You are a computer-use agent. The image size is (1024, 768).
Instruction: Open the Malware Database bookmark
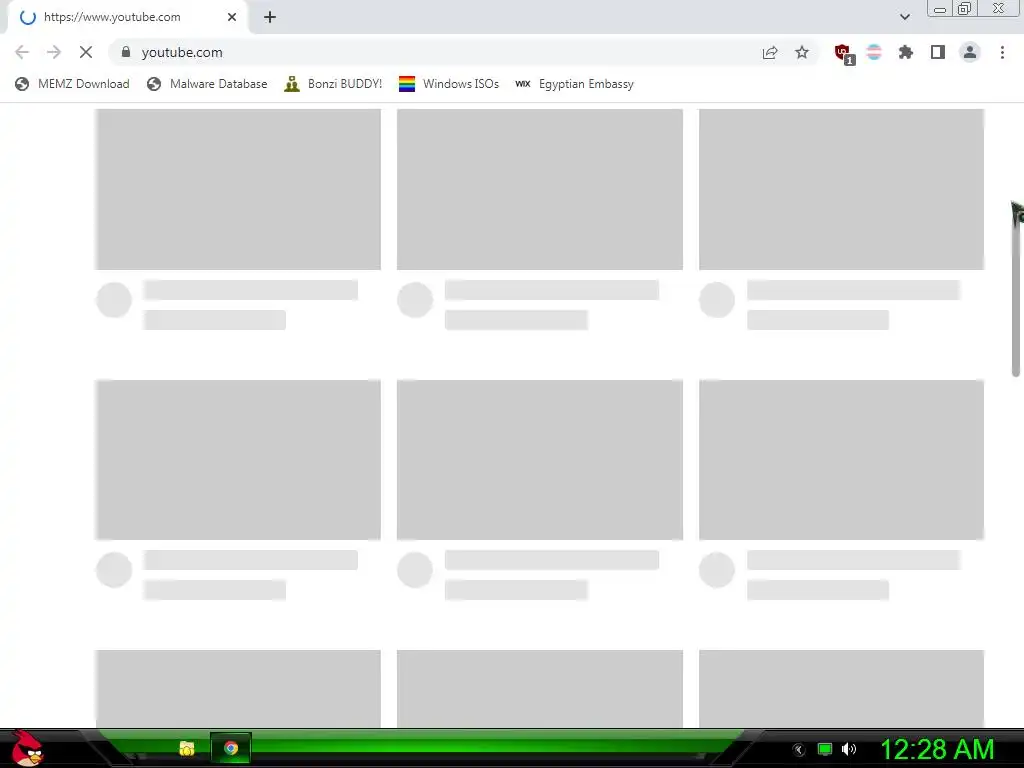[x=207, y=84]
